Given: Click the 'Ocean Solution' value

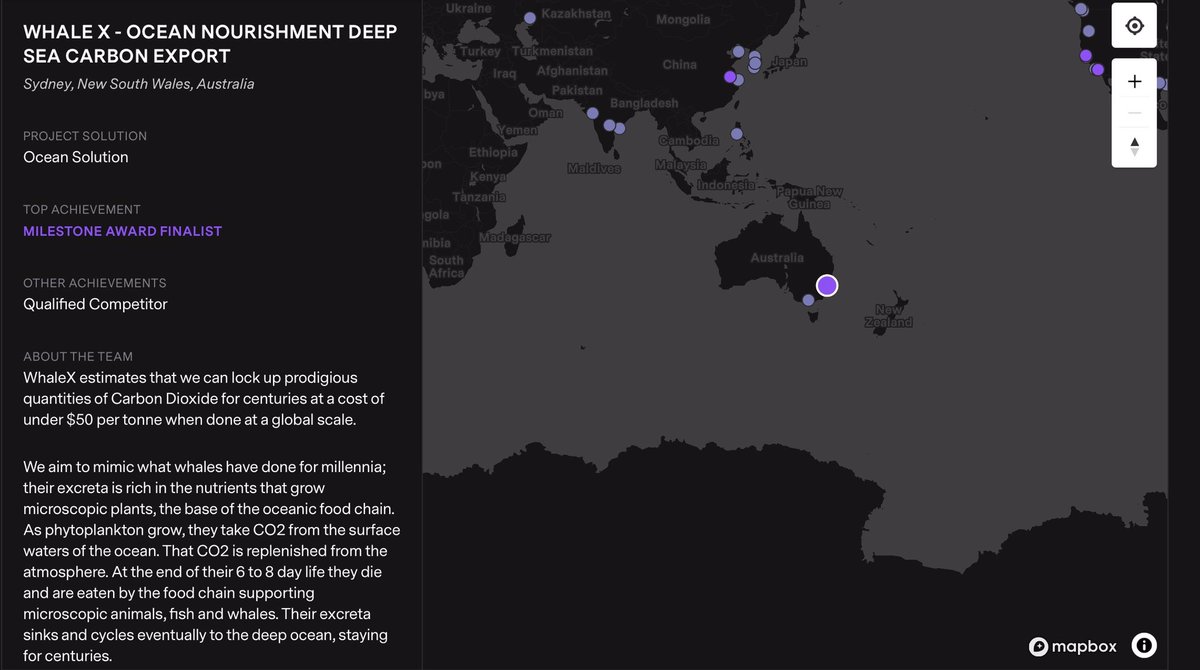Looking at the screenshot, I should click(x=76, y=157).
